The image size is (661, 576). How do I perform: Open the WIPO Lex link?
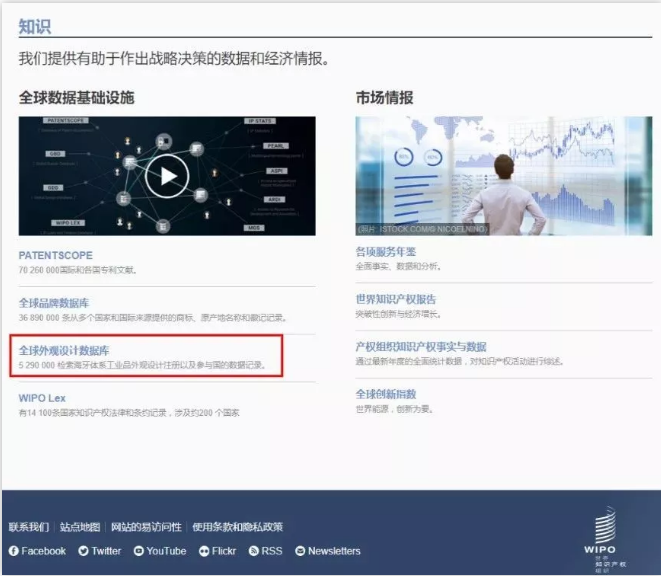42,398
